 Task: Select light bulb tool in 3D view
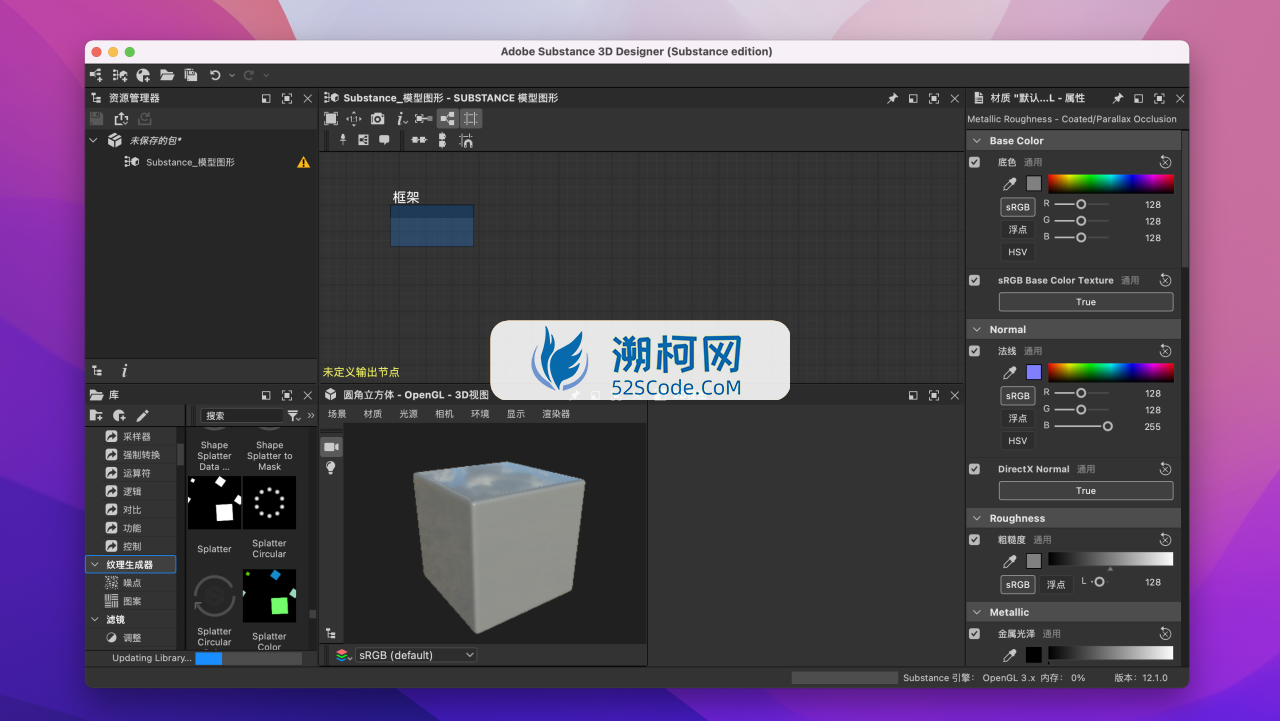[x=331, y=467]
